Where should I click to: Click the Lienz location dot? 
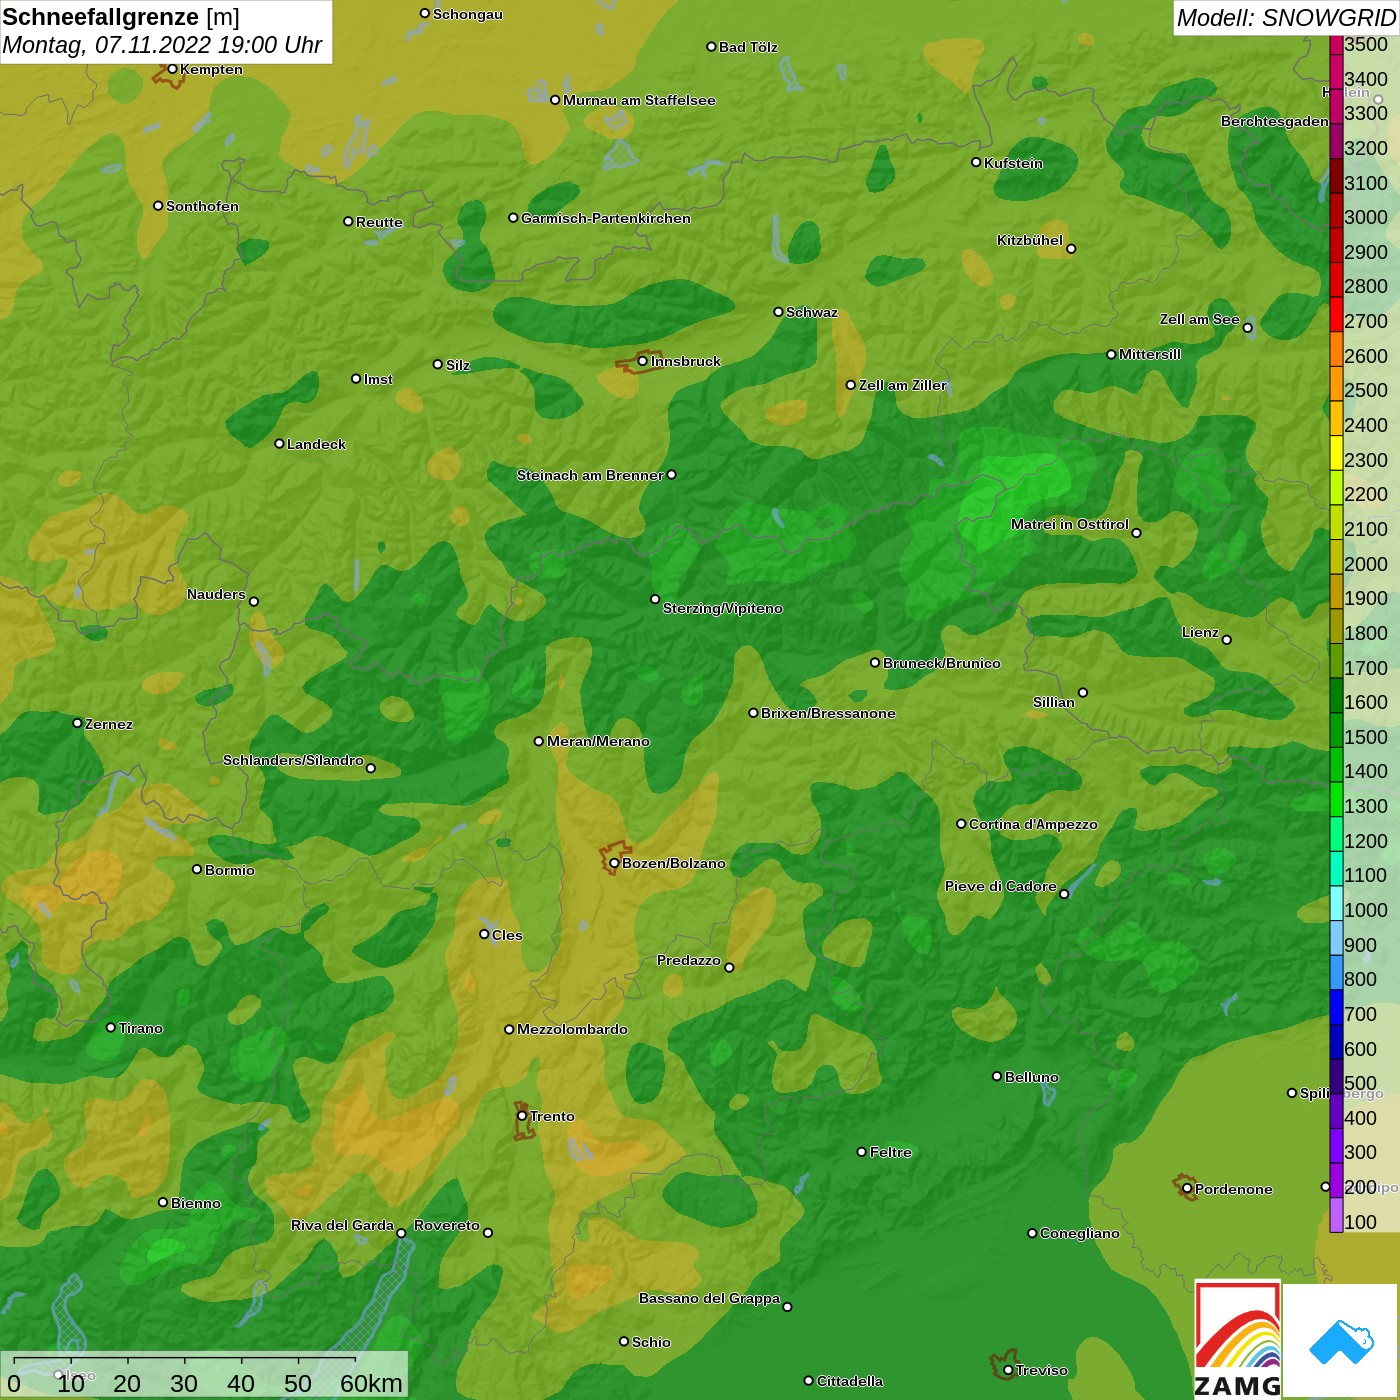point(1227,640)
